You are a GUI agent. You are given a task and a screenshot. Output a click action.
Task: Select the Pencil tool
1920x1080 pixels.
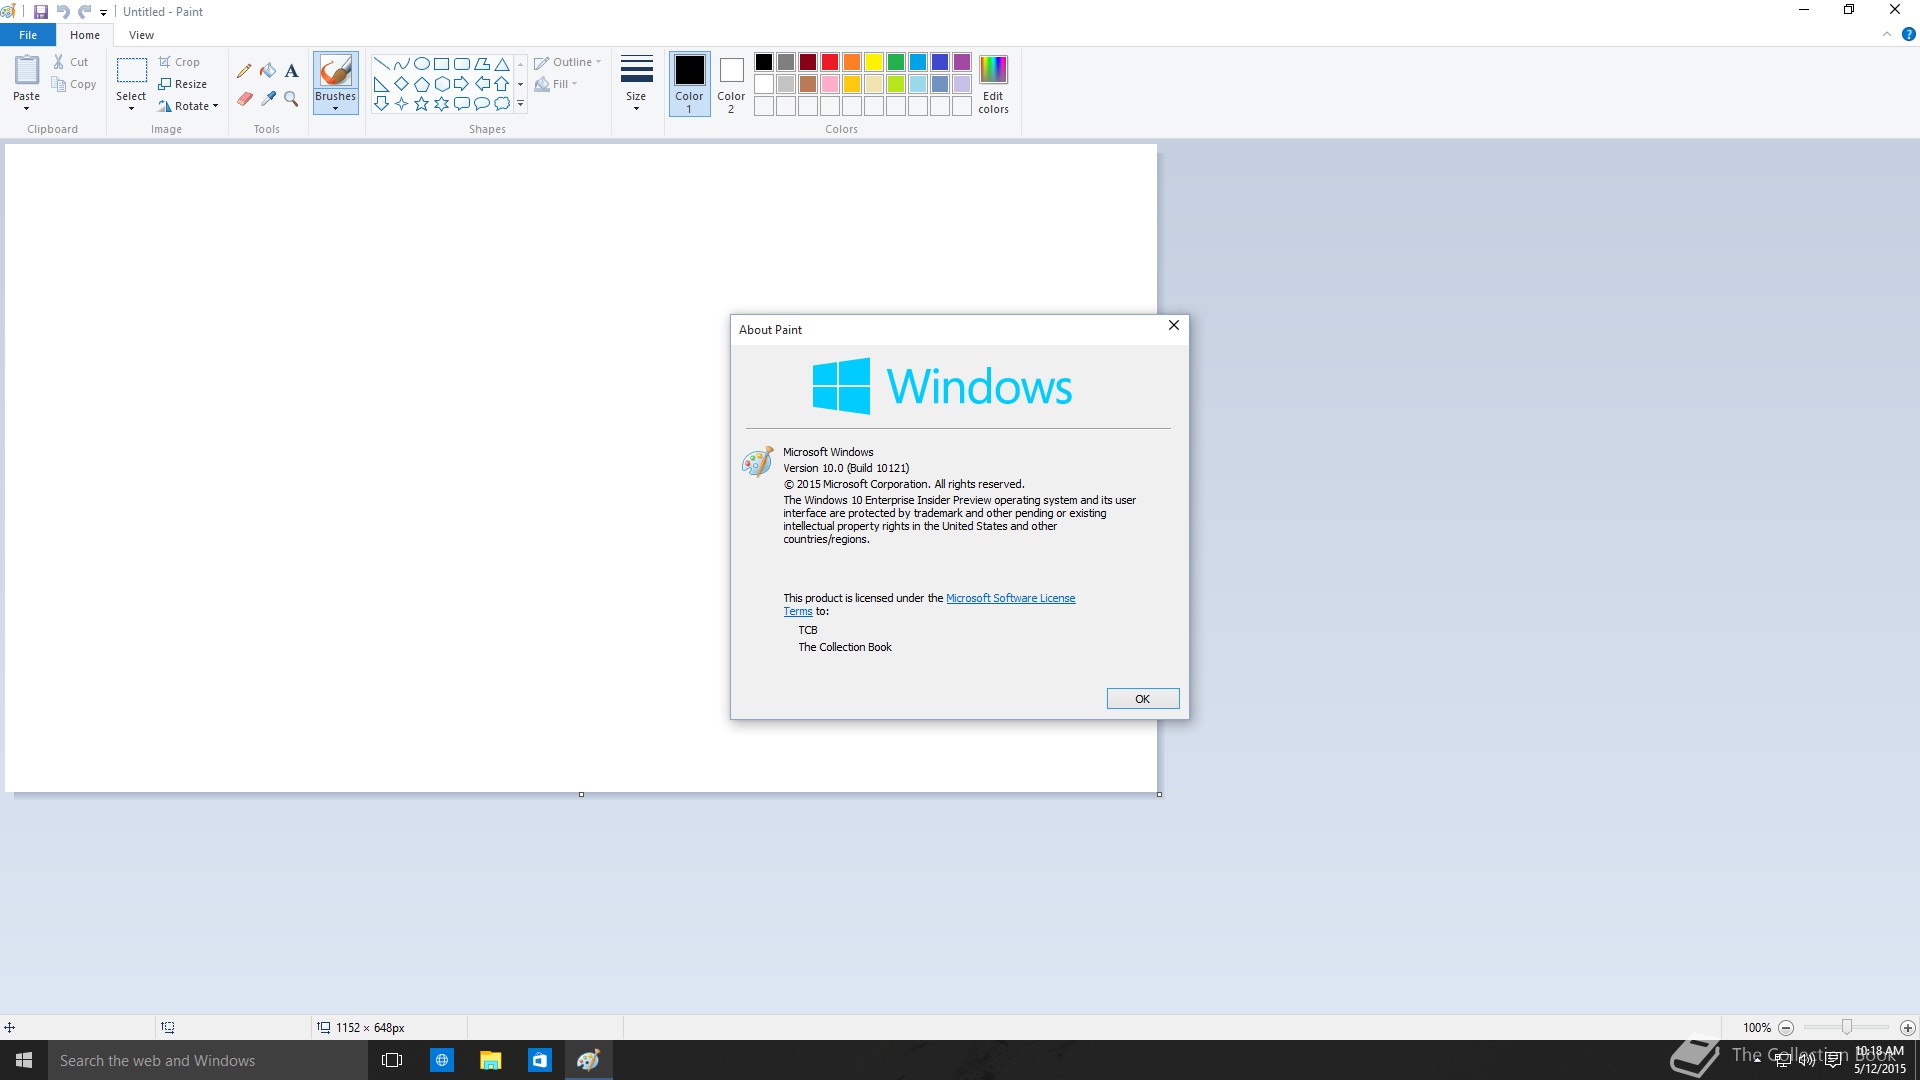(244, 71)
